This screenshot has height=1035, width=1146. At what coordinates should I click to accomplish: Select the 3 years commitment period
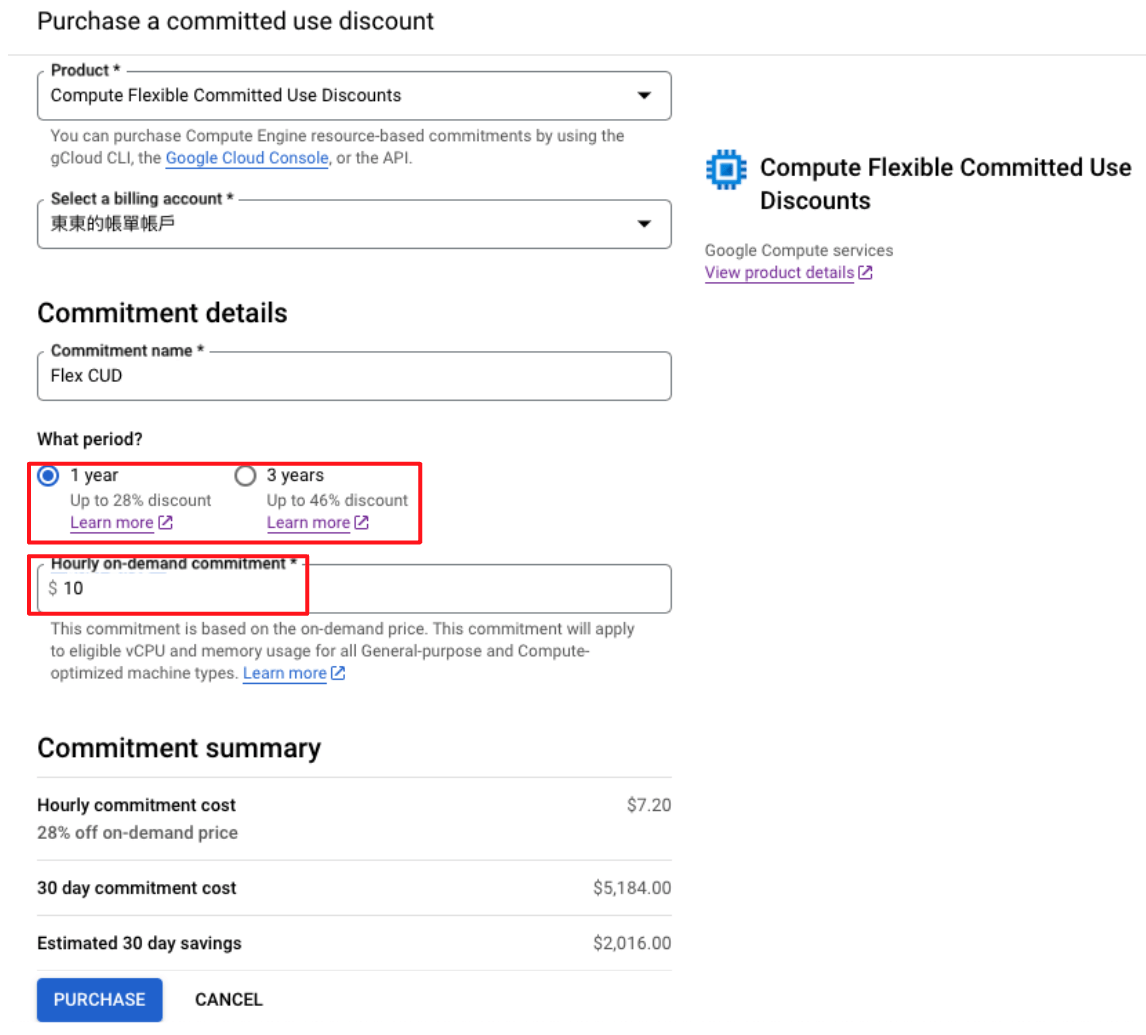click(245, 475)
